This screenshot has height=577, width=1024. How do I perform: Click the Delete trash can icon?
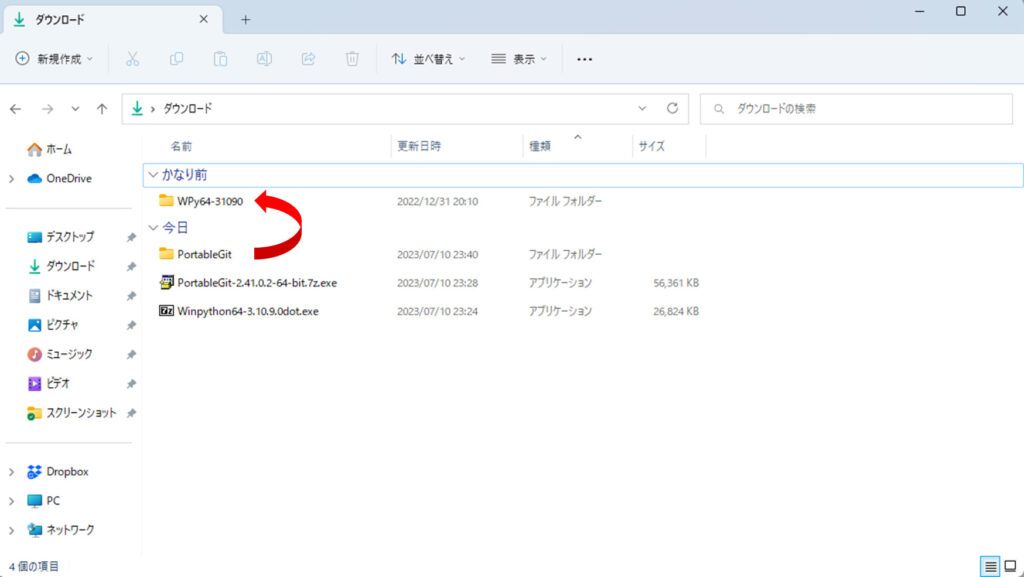(x=352, y=59)
